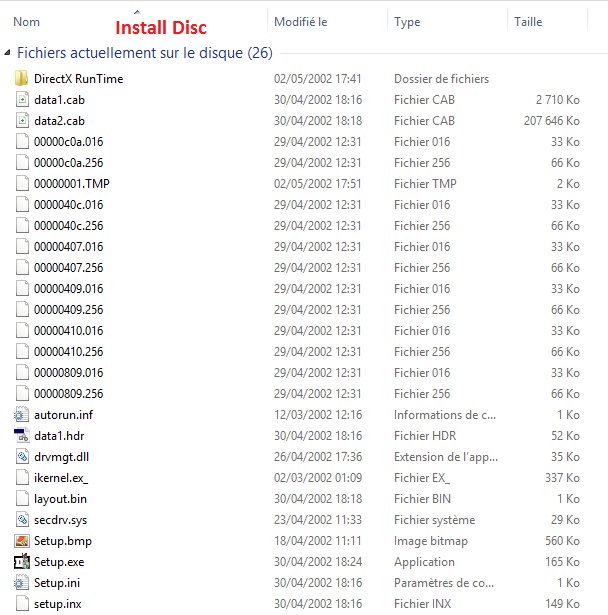Click the 560 Ko size value
Viewport: 608px width, 615px height.
pos(562,541)
